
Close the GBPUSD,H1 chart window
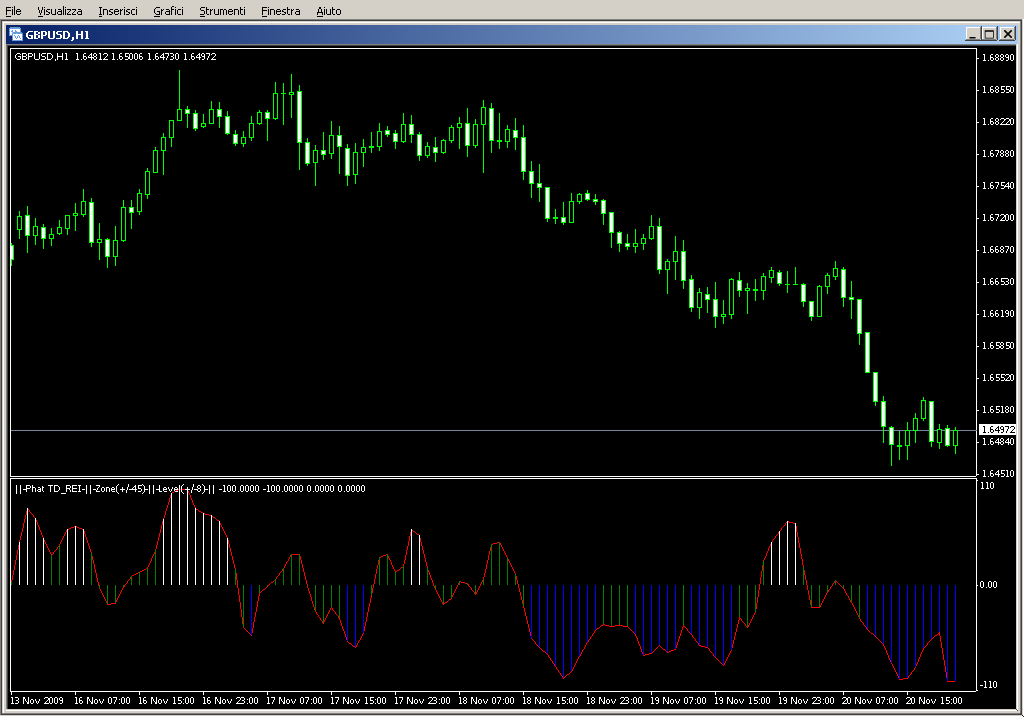(1006, 33)
